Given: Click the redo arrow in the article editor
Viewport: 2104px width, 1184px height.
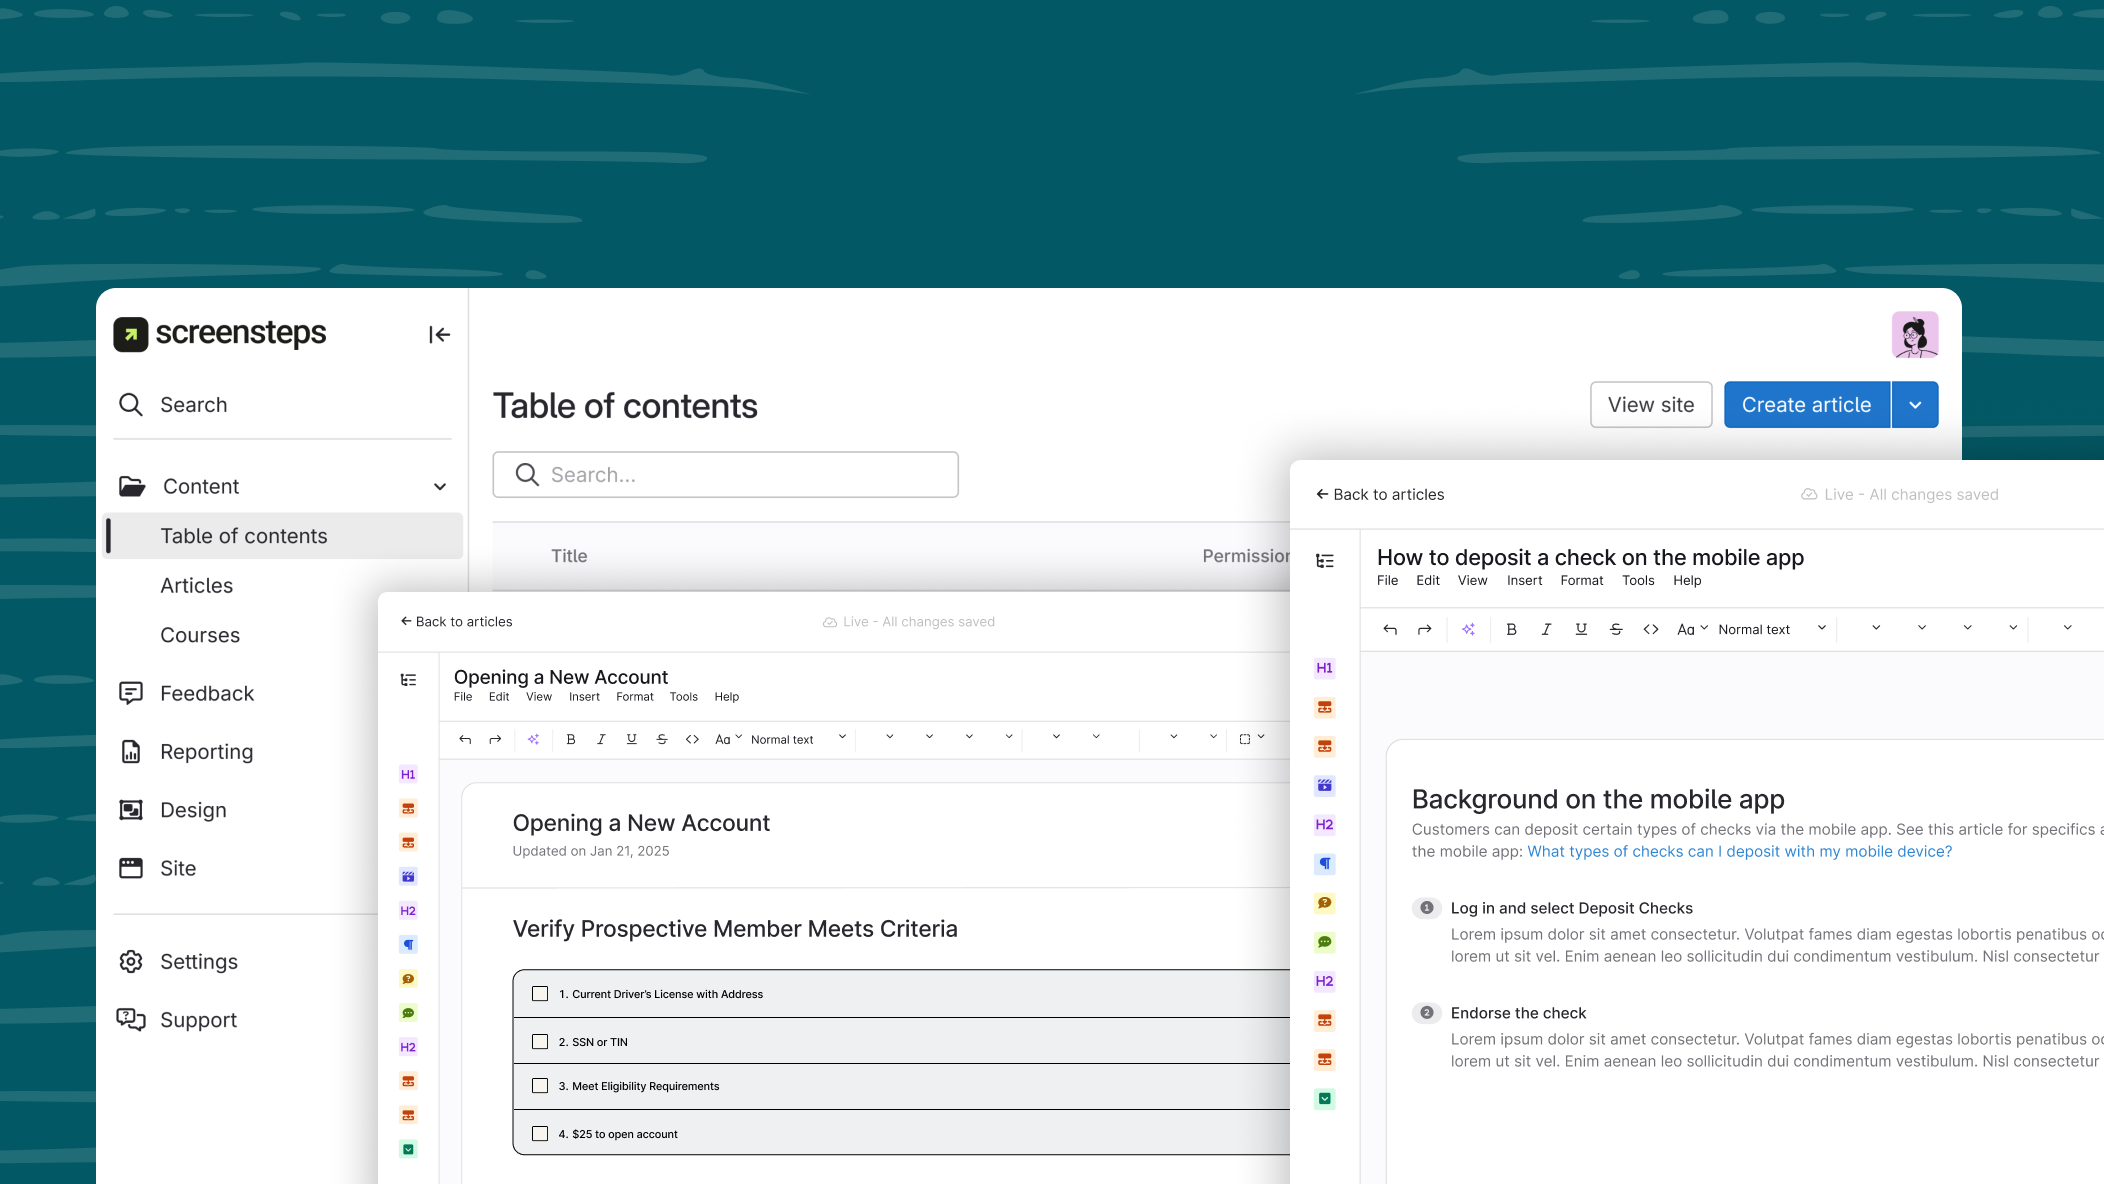Looking at the screenshot, I should [1424, 629].
